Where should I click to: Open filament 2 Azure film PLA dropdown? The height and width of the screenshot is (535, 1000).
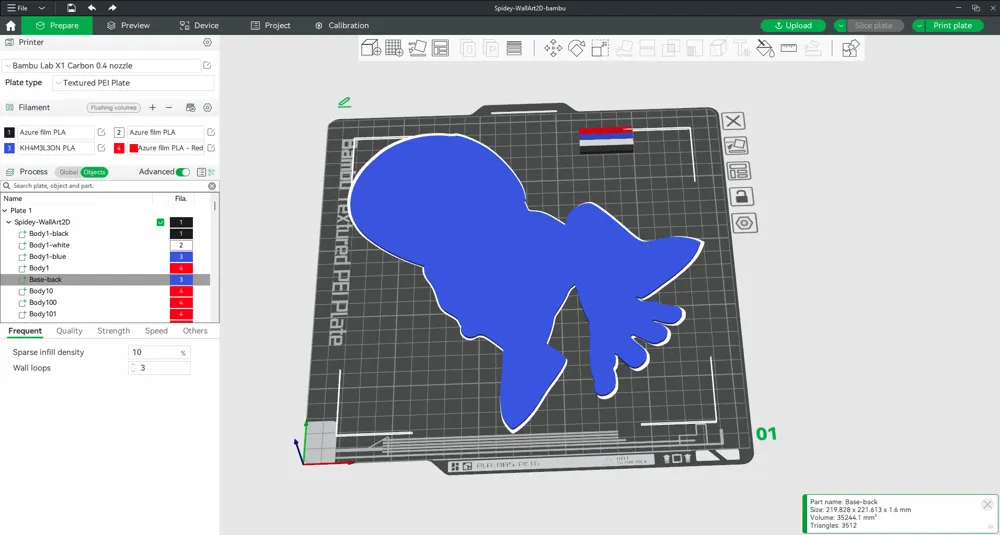(165, 132)
